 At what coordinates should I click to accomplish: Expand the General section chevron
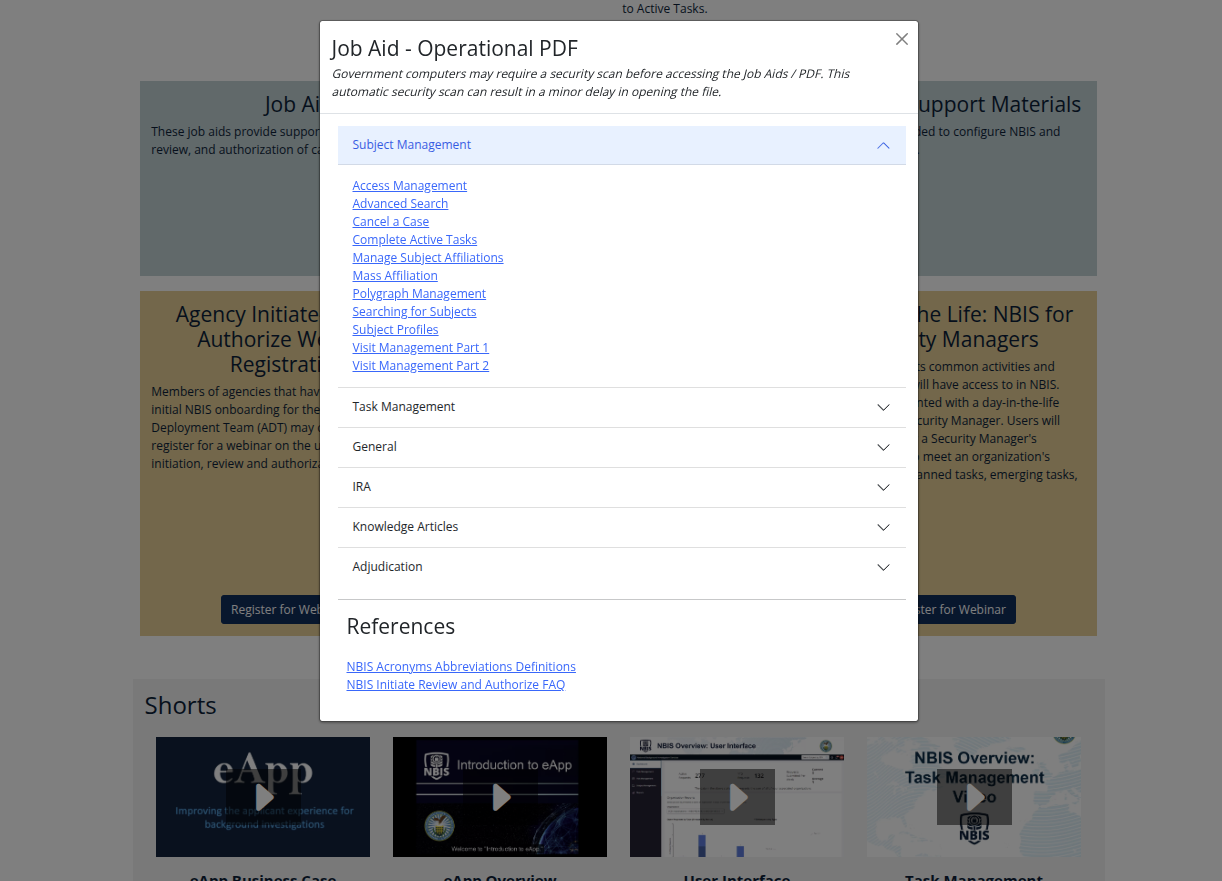point(883,447)
